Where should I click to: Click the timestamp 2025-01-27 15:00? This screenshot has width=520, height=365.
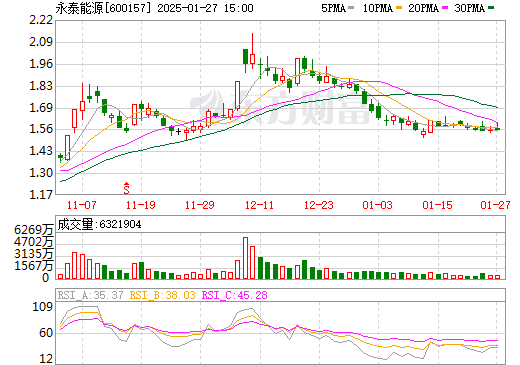pos(205,8)
